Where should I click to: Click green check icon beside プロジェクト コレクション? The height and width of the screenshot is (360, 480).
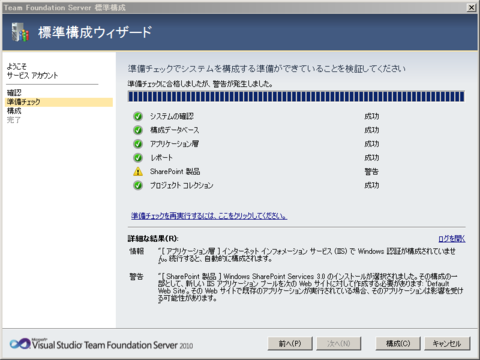138,185
